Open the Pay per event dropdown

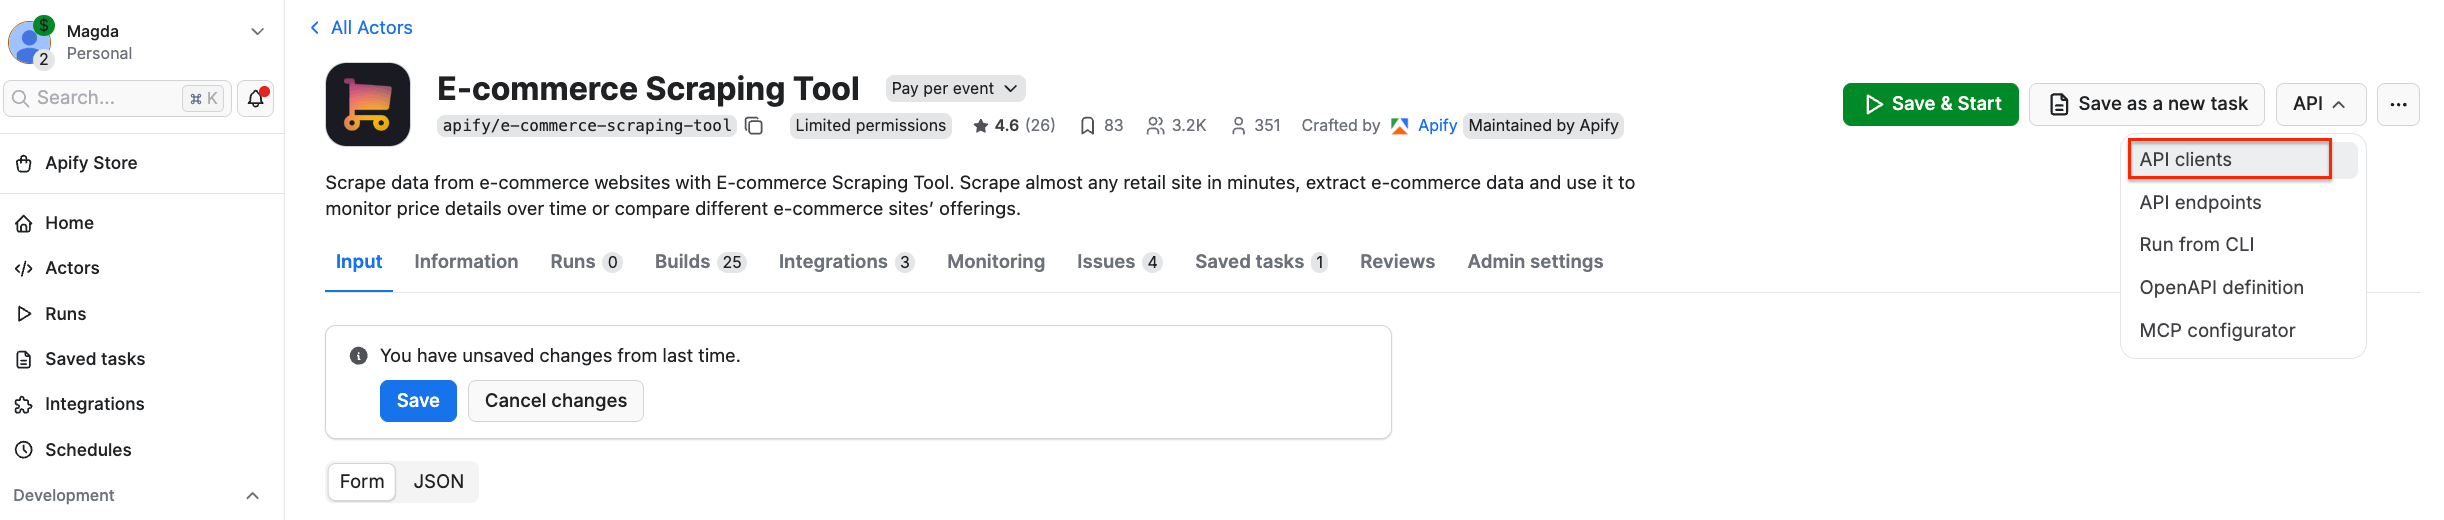point(955,89)
